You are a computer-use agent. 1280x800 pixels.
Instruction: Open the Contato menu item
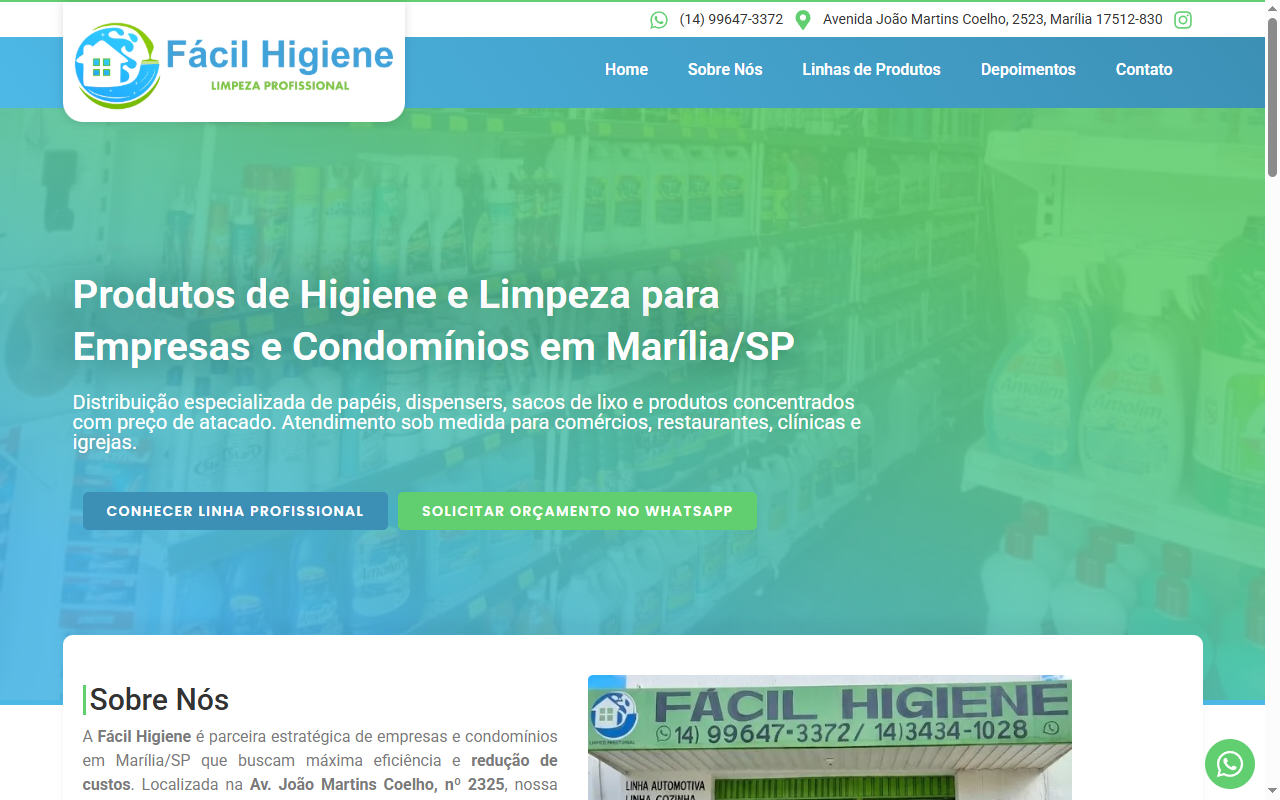(1144, 70)
